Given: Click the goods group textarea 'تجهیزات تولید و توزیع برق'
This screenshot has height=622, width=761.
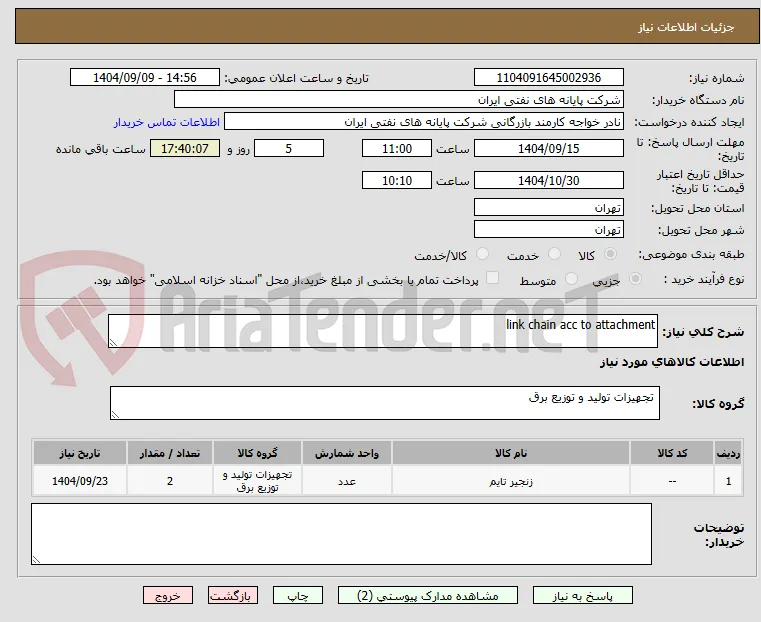Looking at the screenshot, I should [x=385, y=403].
